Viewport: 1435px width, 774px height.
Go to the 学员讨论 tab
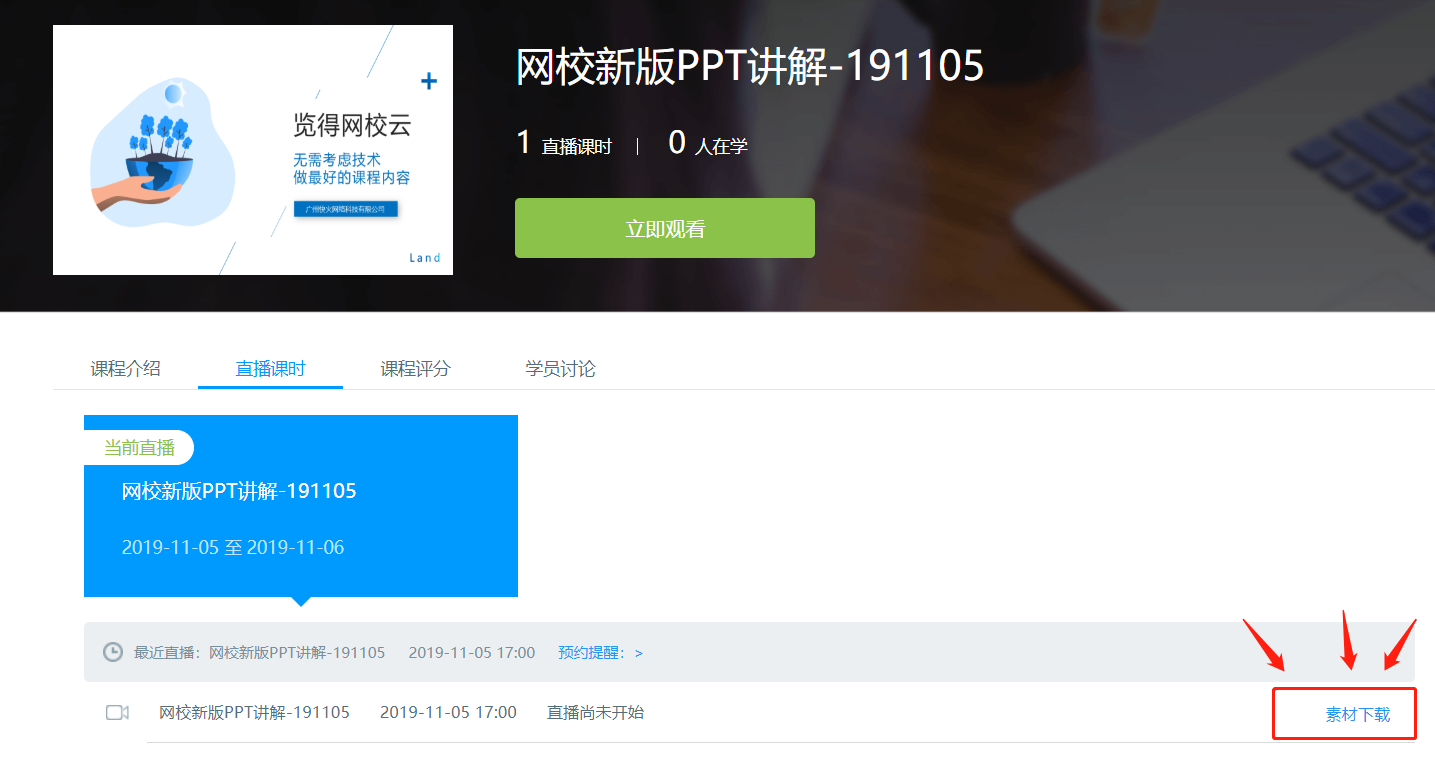click(x=560, y=368)
